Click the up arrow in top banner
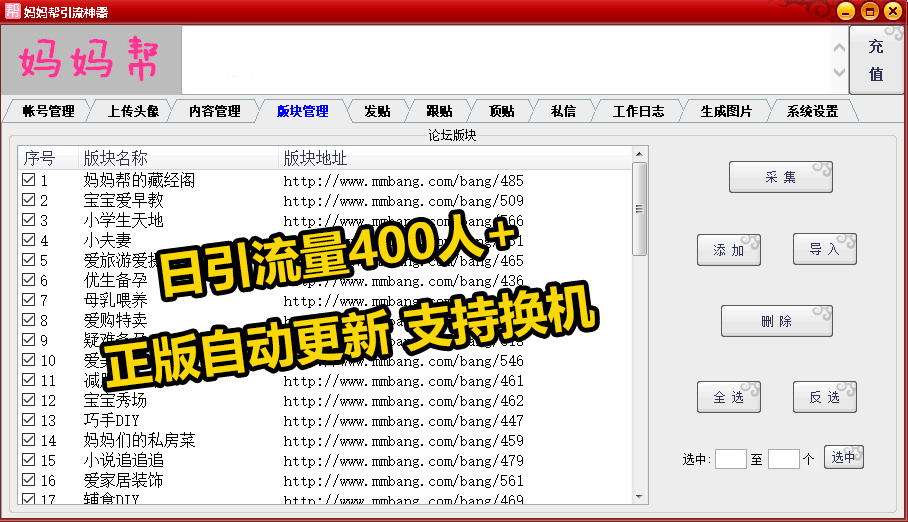908x522 pixels. [x=839, y=48]
